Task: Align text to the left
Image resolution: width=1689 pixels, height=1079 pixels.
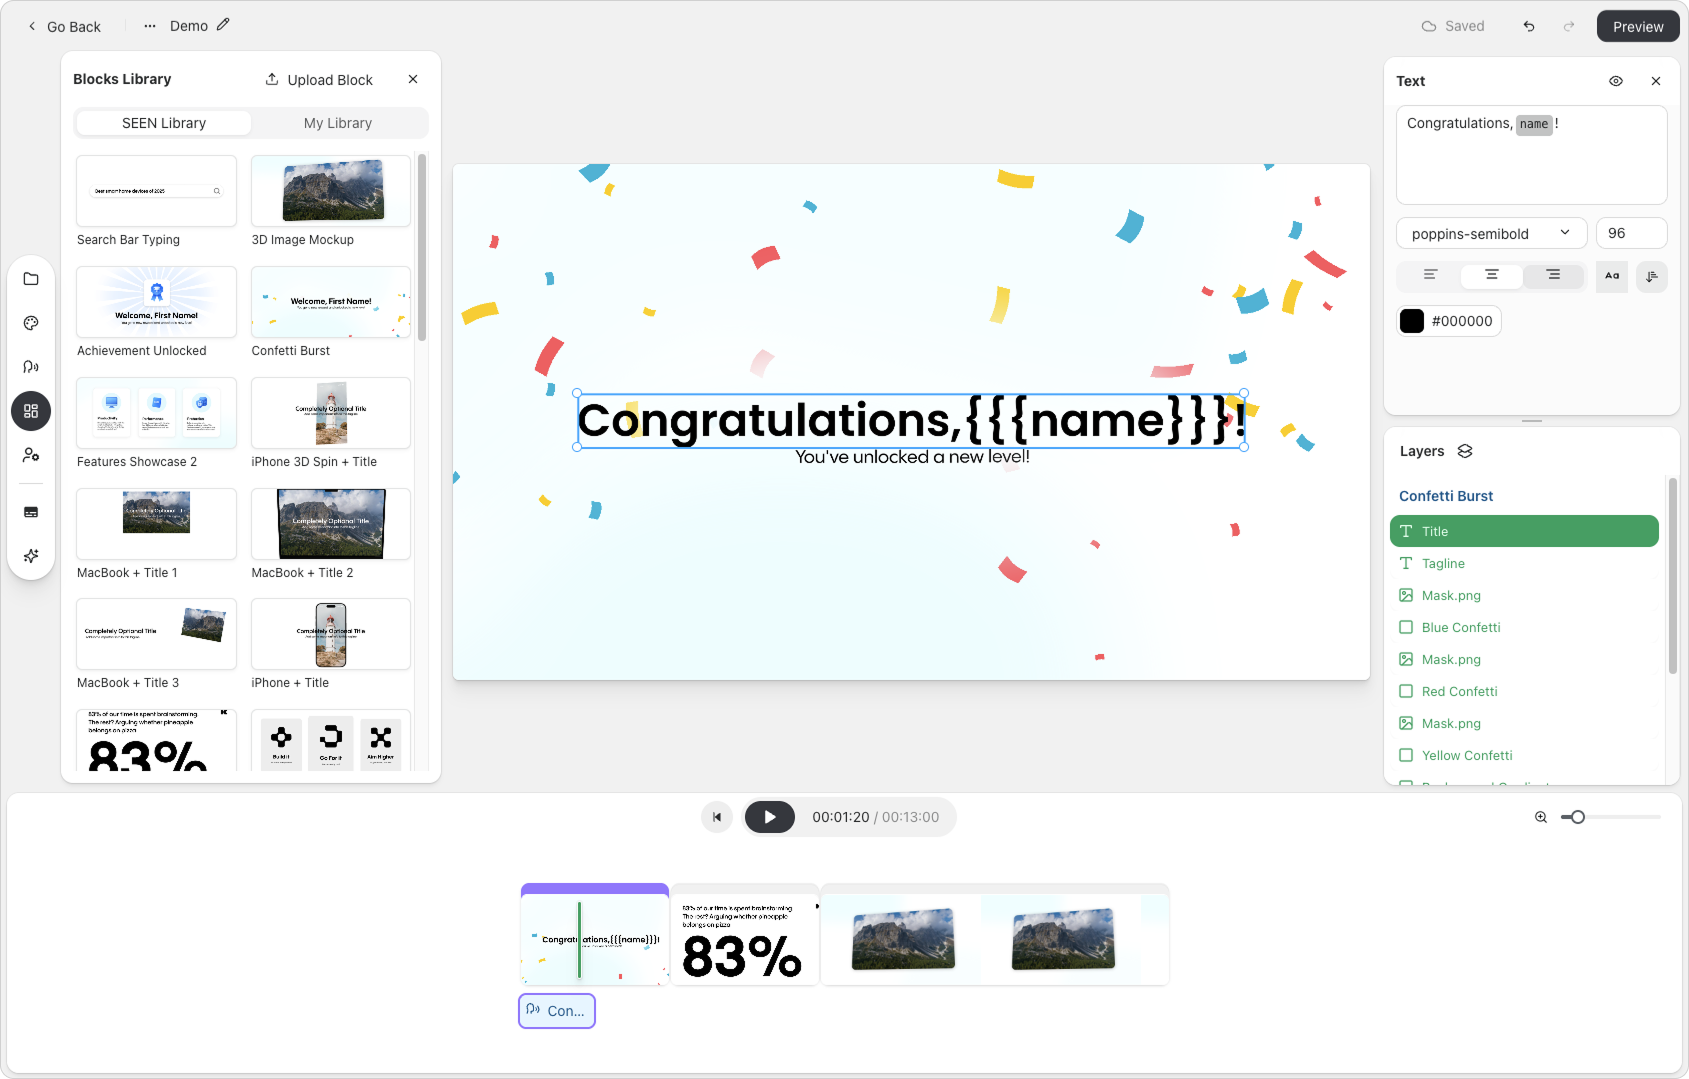Action: pyautogui.click(x=1430, y=275)
